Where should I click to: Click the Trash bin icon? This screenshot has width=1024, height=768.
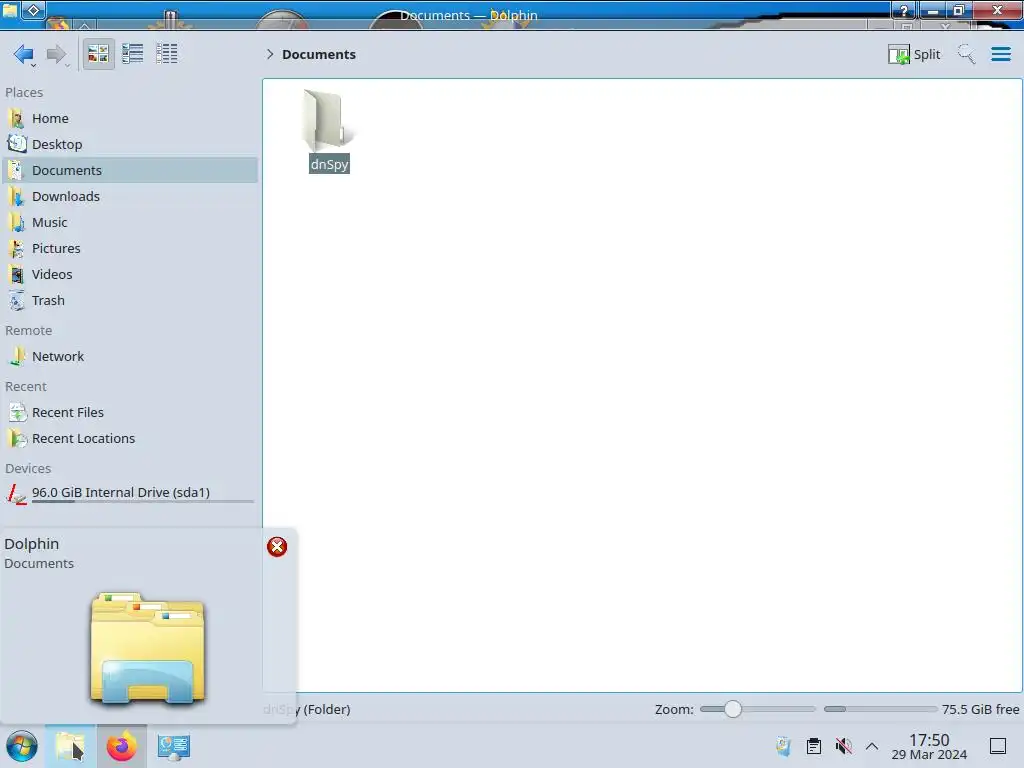16,300
